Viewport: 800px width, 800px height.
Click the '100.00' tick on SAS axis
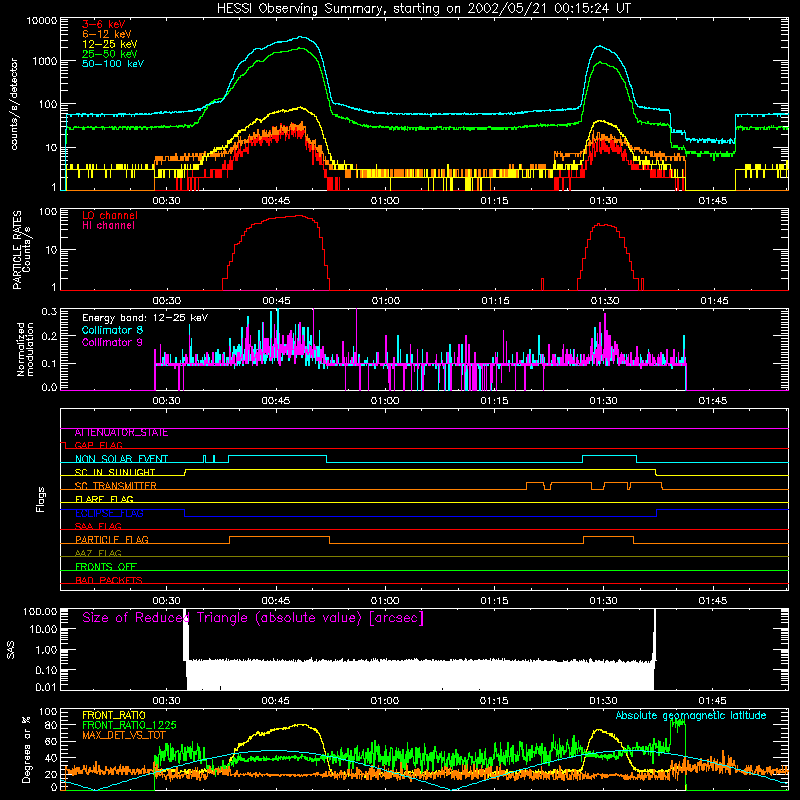tap(40, 612)
